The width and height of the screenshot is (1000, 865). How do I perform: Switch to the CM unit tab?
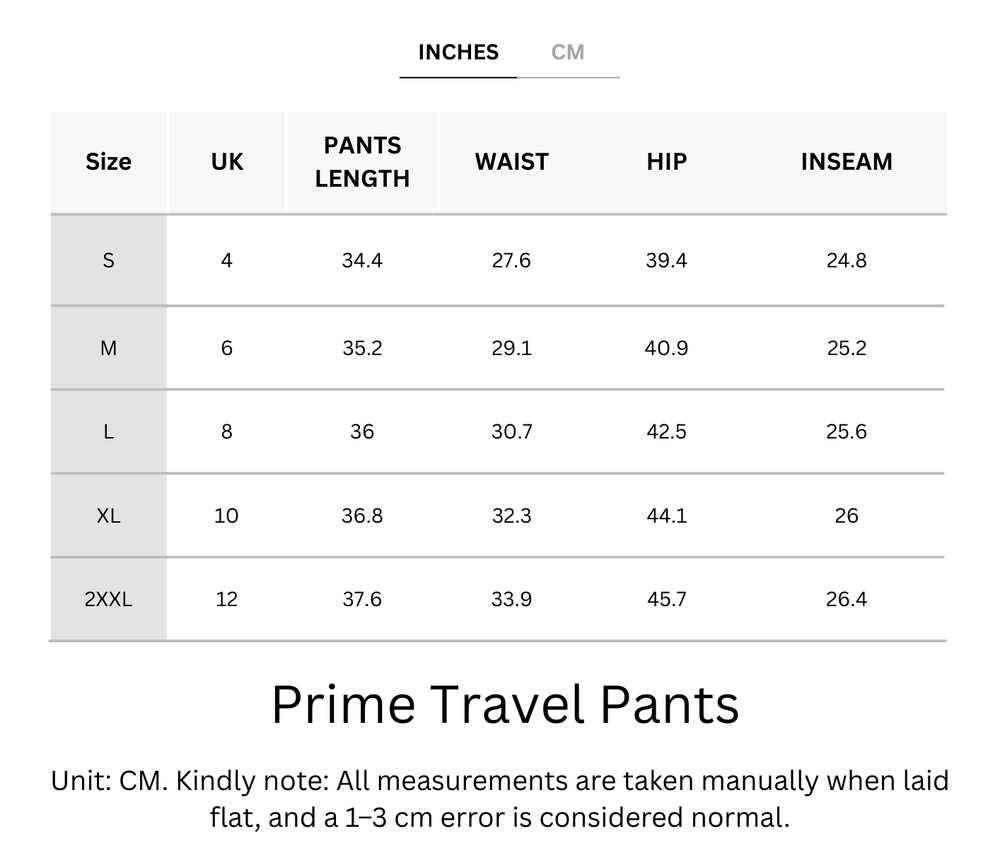[570, 52]
